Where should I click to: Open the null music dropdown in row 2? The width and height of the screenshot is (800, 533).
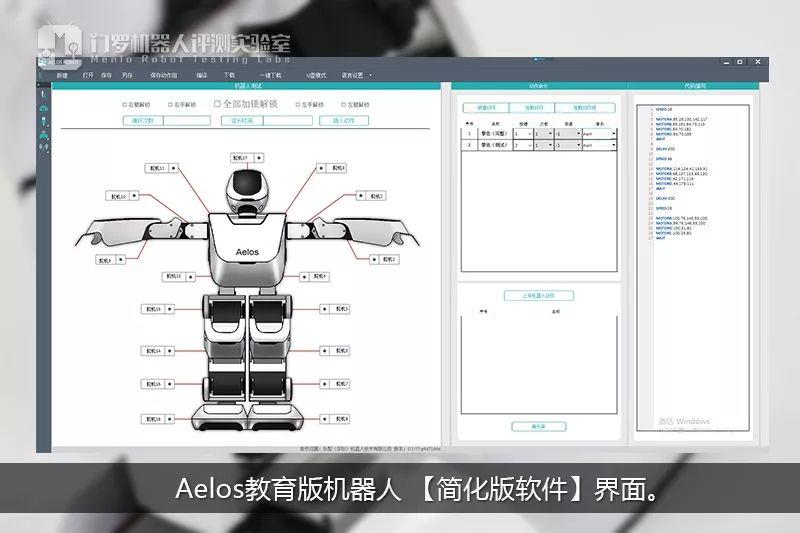click(x=599, y=145)
